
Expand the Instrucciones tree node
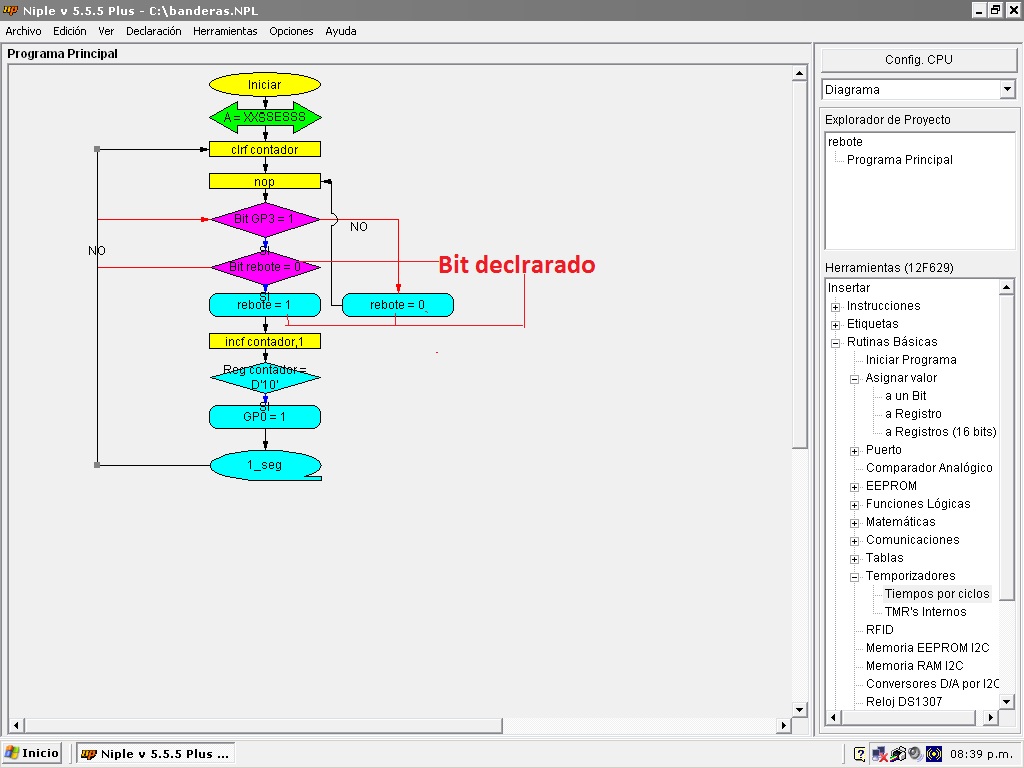(x=835, y=307)
